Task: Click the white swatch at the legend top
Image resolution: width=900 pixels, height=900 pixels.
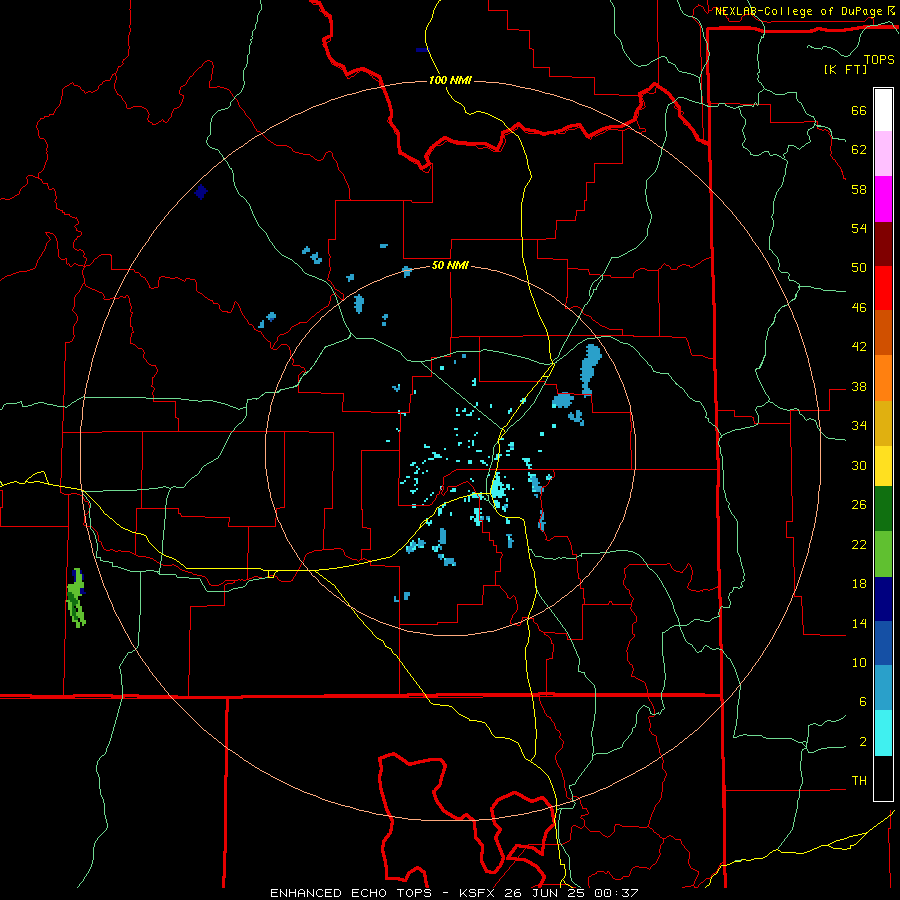Action: pos(883,110)
